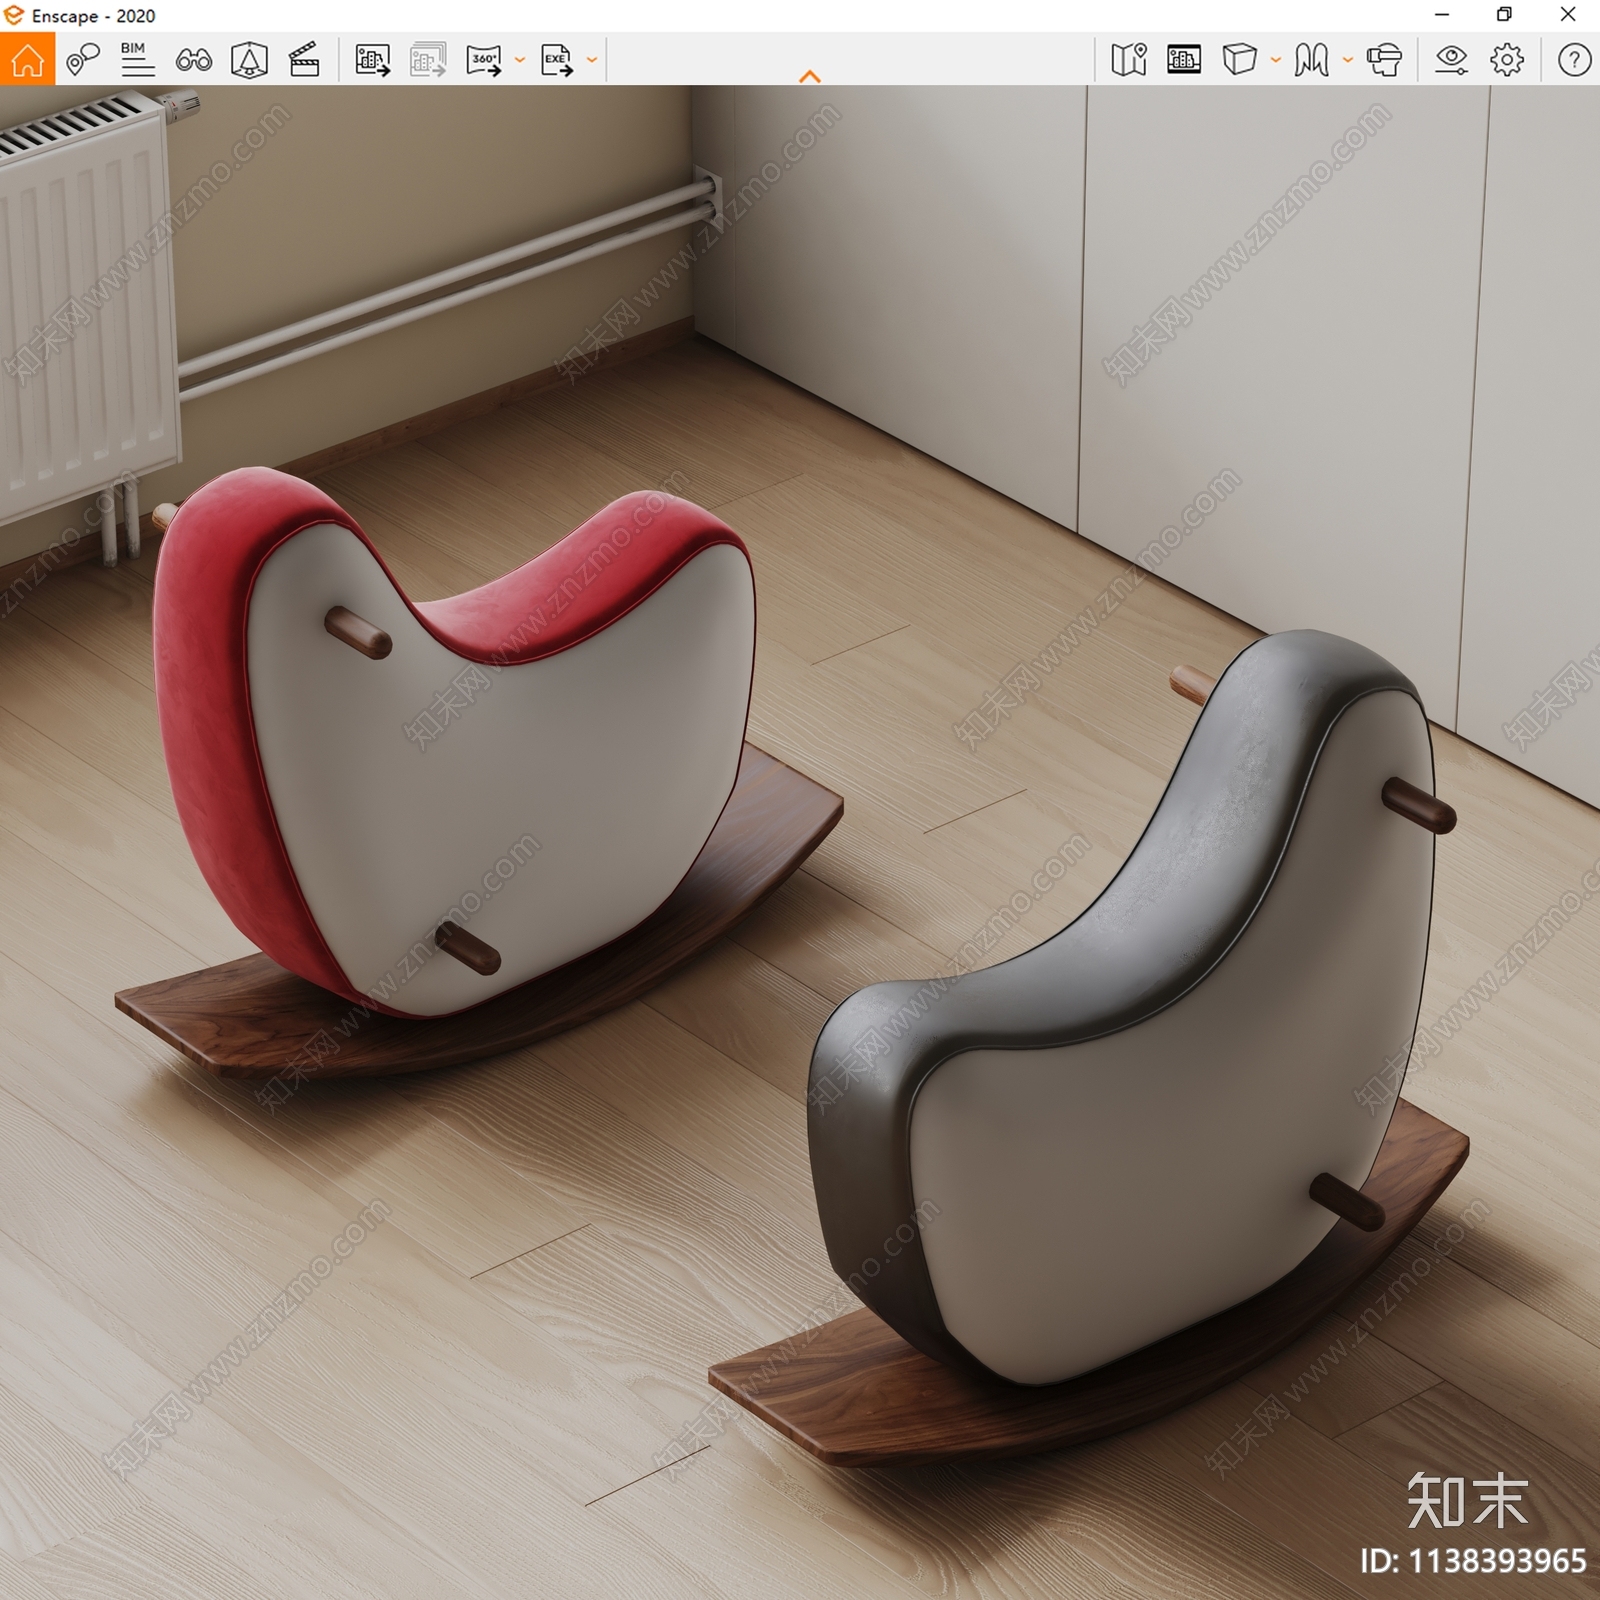Minimize the Enscape window
The width and height of the screenshot is (1600, 1600).
click(x=1442, y=15)
